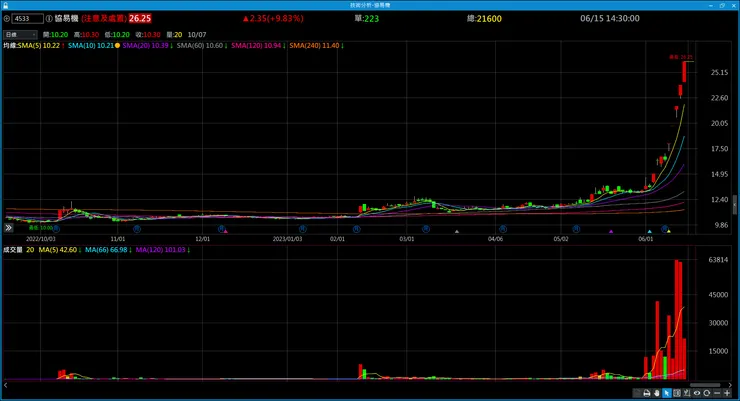740x401 pixels.
Task: Expand the double-chevron panel button on chart
Action: 8,228
